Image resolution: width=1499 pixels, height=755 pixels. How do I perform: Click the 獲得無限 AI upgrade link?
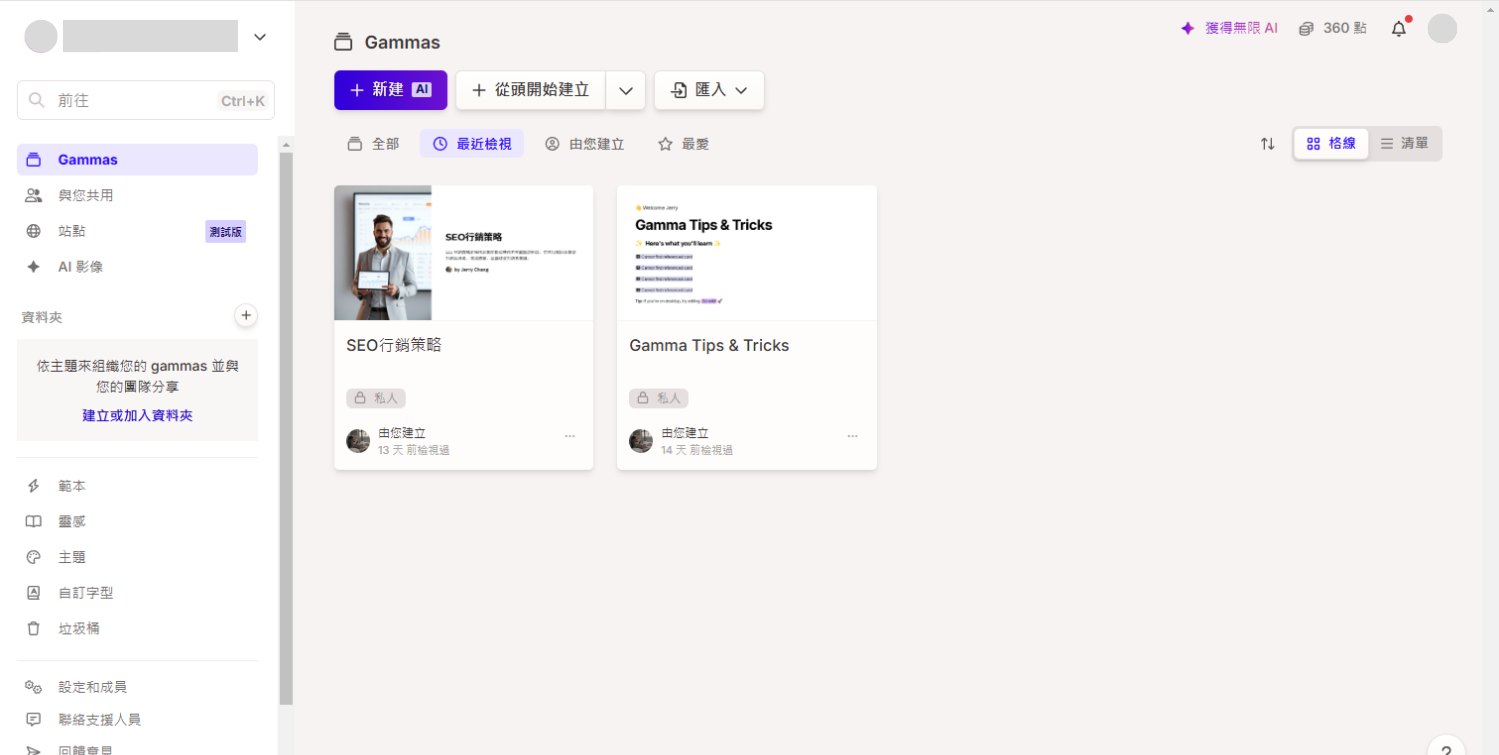pos(1229,29)
